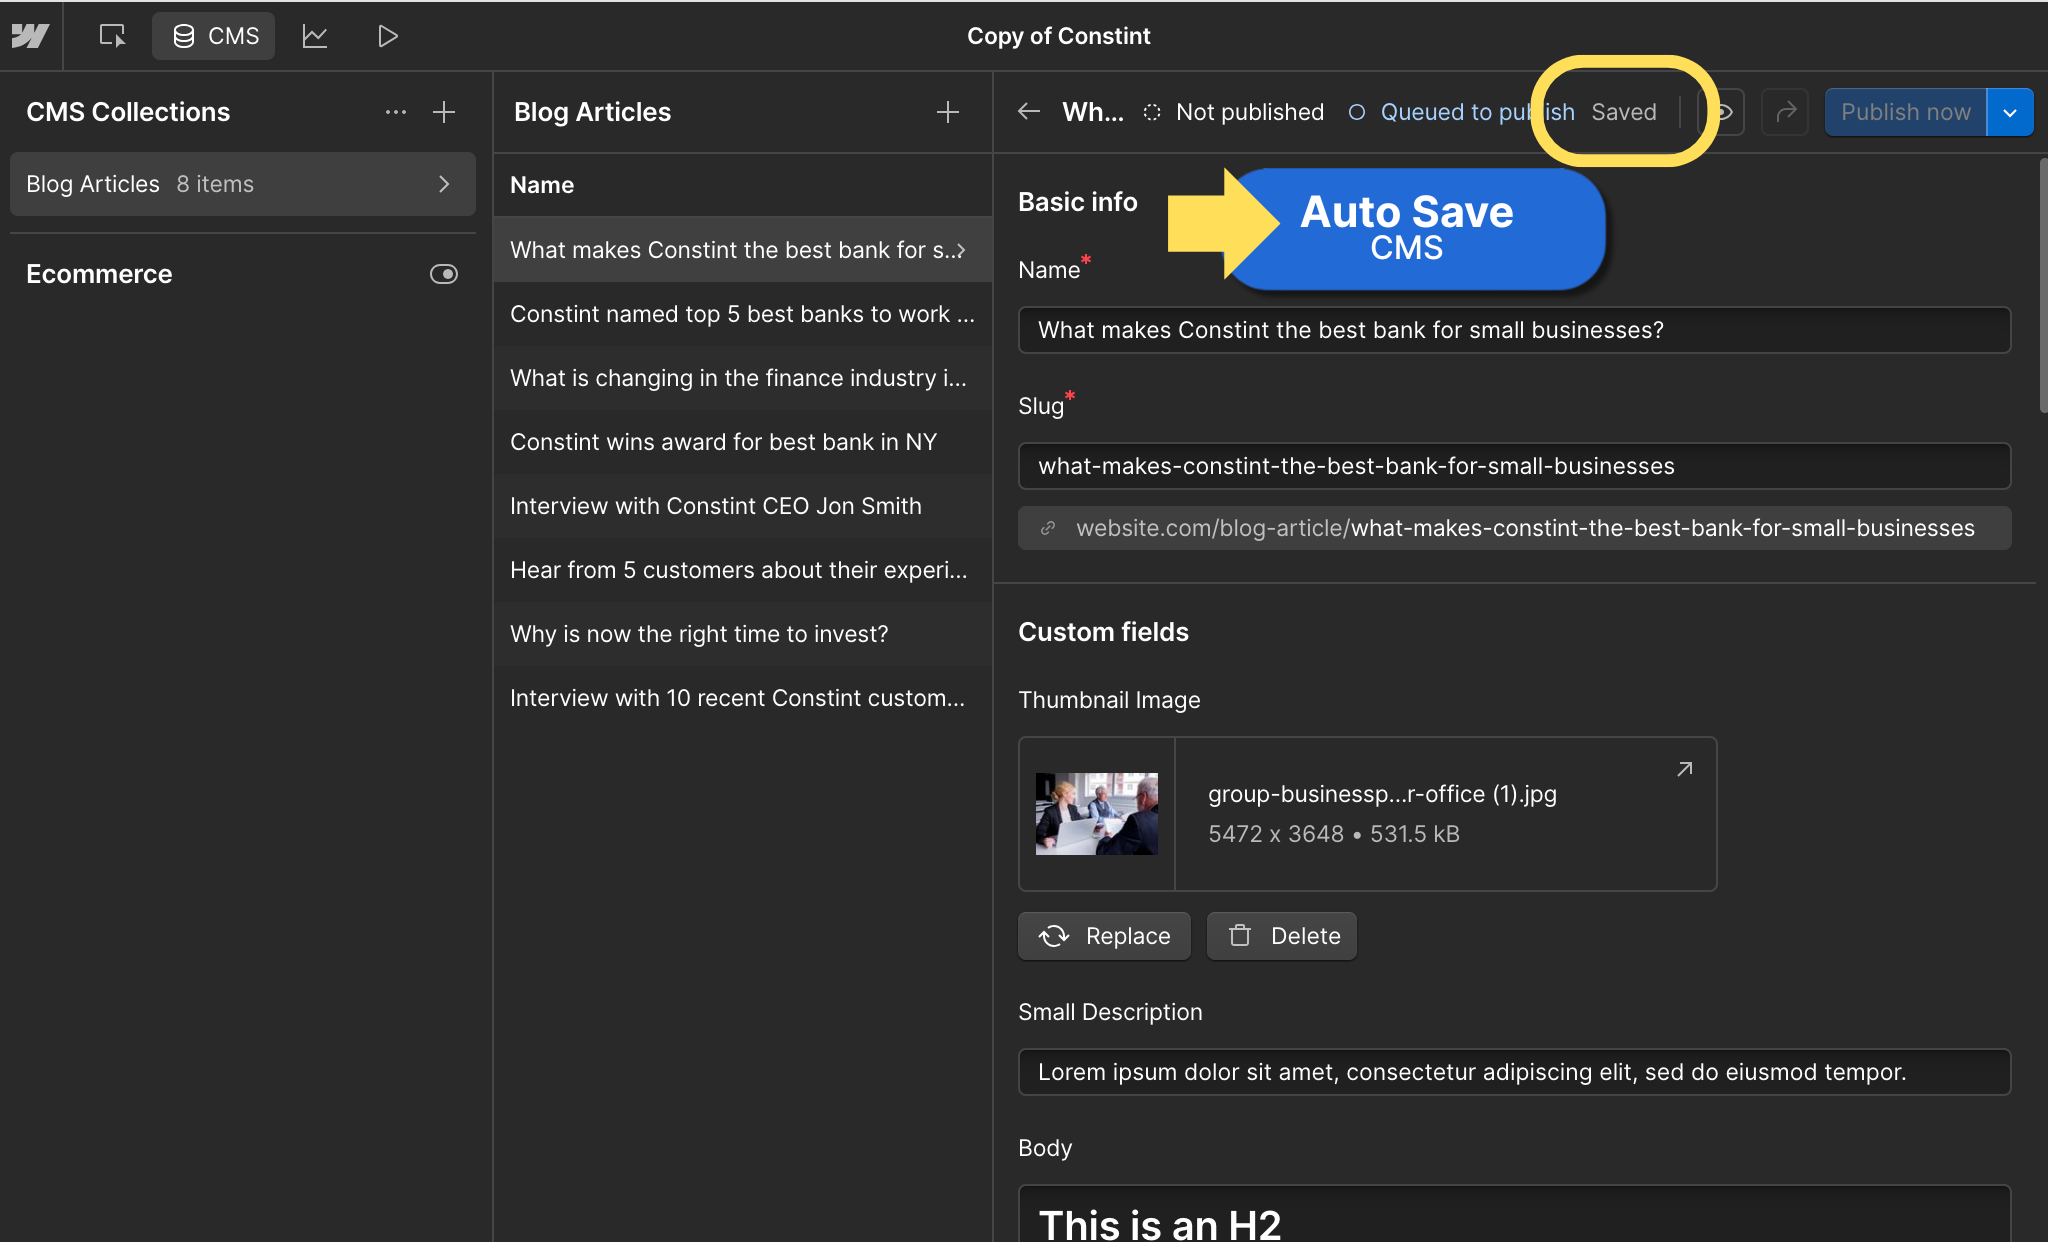Image resolution: width=2048 pixels, height=1242 pixels.
Task: Toggle the Ecommerce switch
Action: point(444,274)
